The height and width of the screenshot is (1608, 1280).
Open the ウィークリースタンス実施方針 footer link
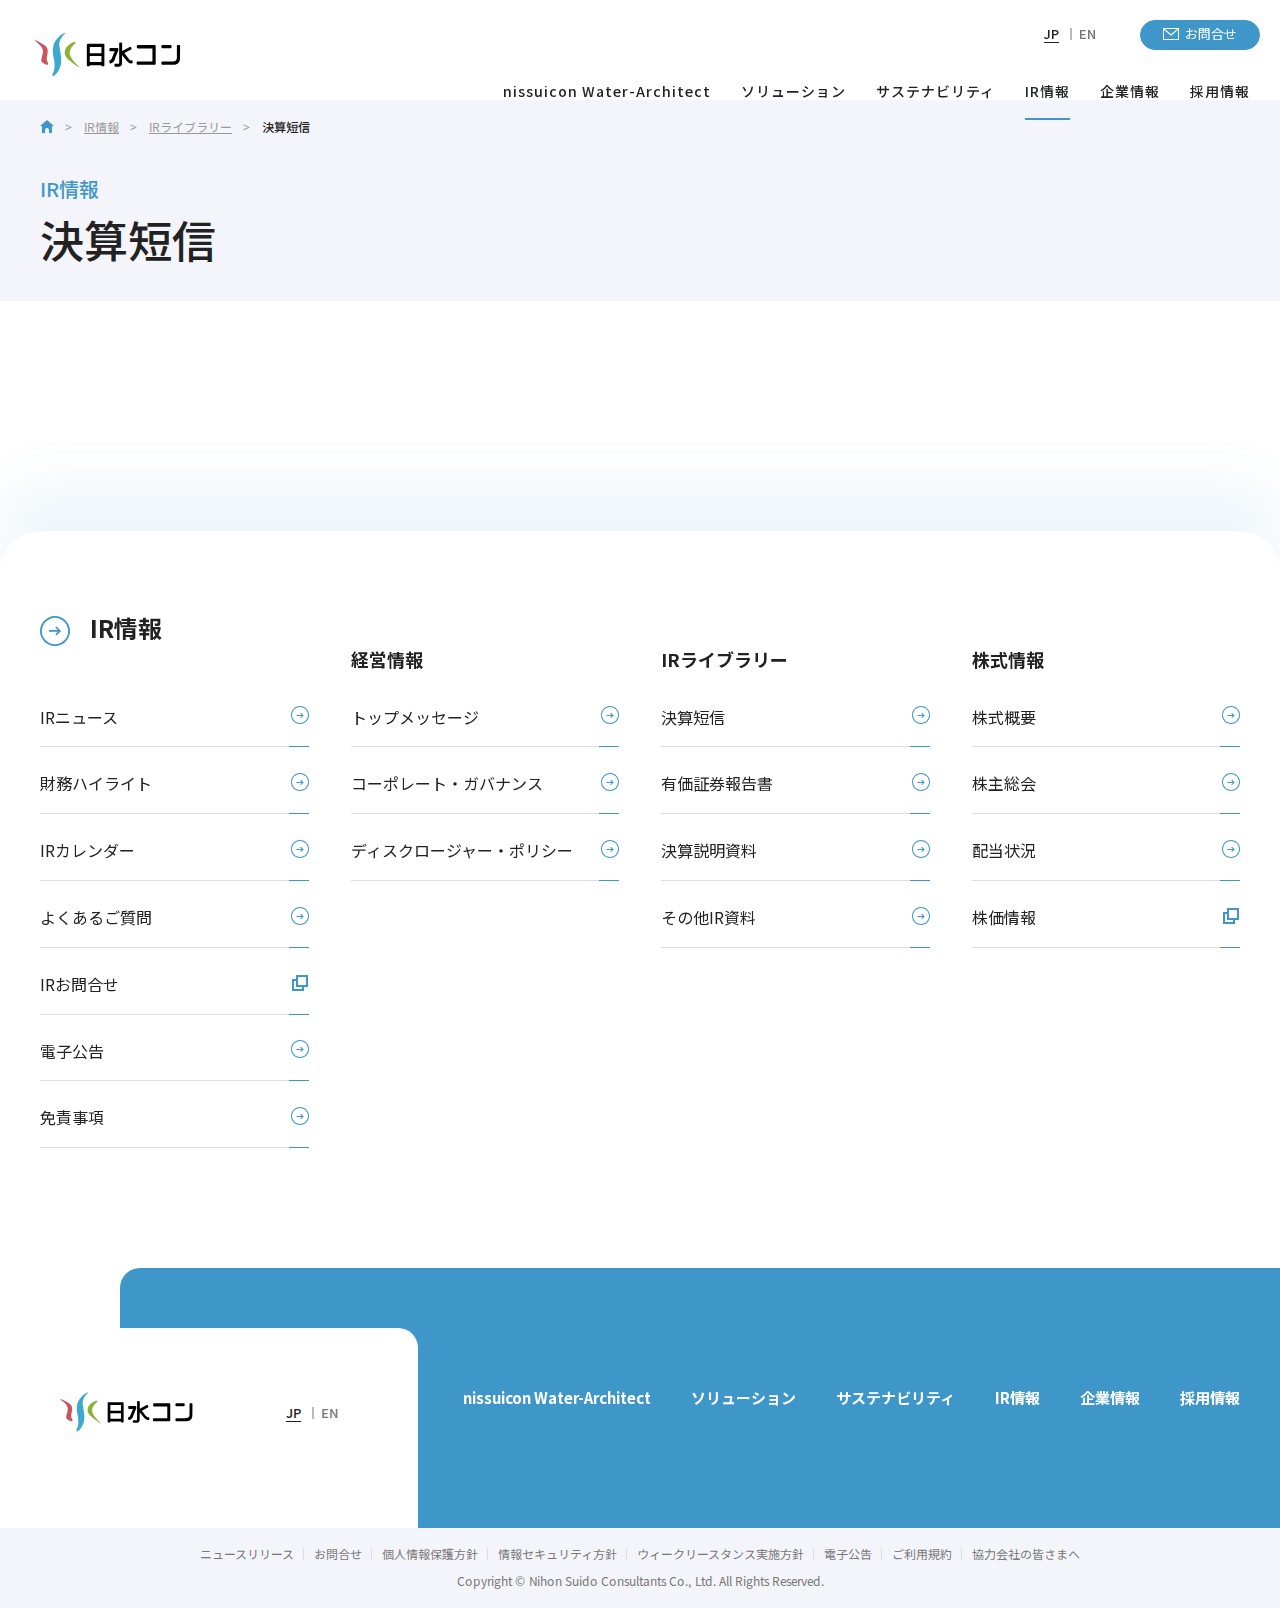(x=720, y=1555)
